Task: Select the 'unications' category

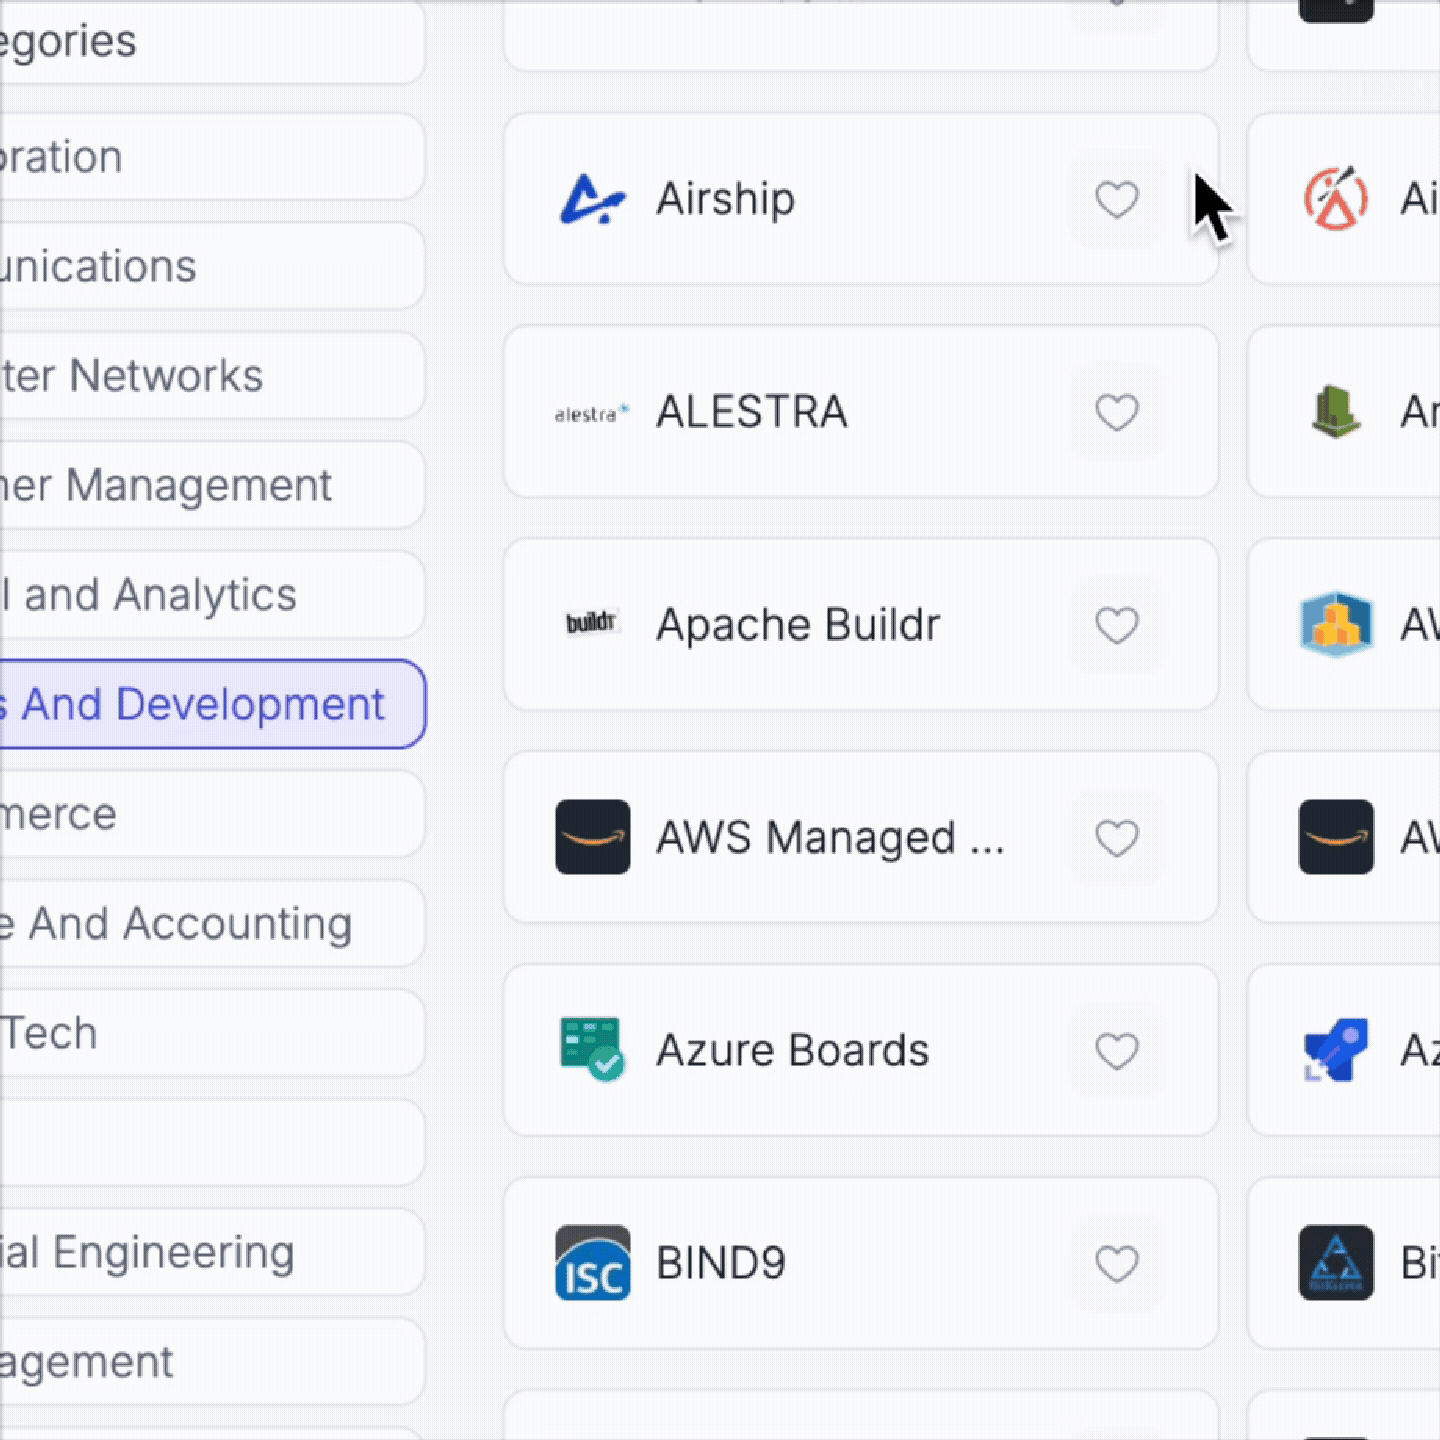Action: coord(212,266)
